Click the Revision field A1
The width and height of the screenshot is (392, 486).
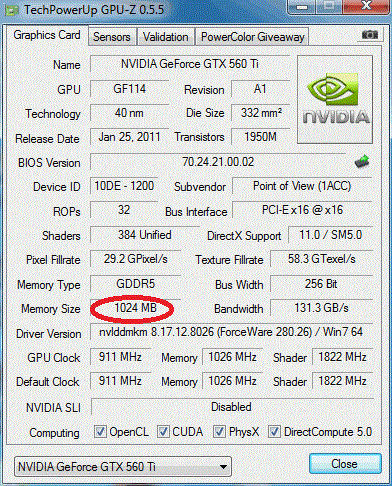260,89
